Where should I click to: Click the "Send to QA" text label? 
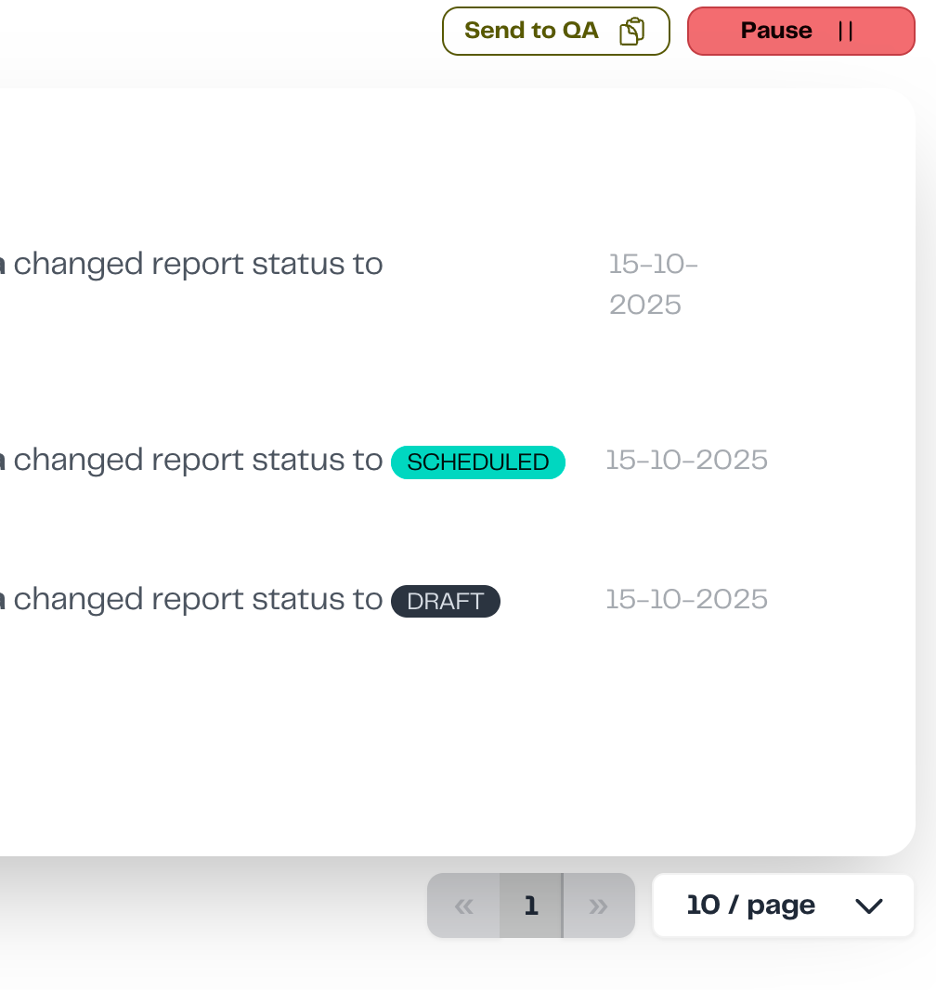click(x=531, y=31)
